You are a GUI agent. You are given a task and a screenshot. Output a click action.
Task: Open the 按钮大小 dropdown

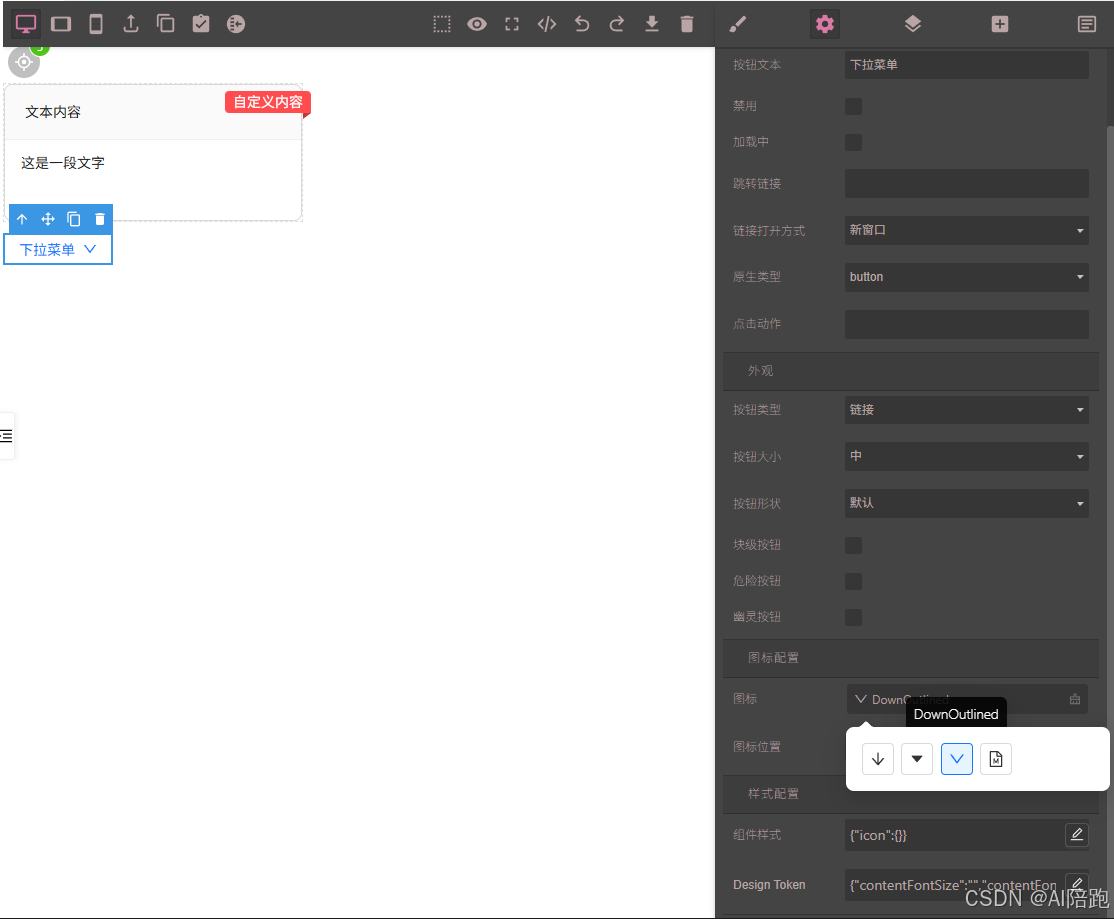(966, 456)
